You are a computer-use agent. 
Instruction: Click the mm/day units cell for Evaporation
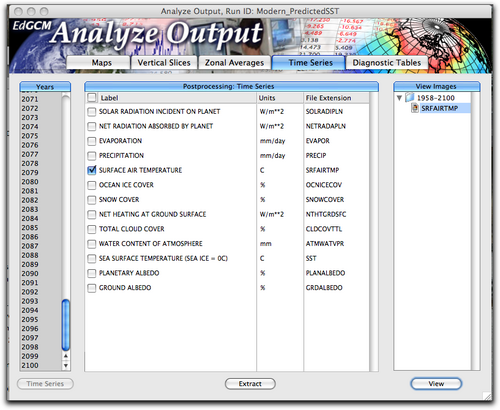tap(272, 141)
